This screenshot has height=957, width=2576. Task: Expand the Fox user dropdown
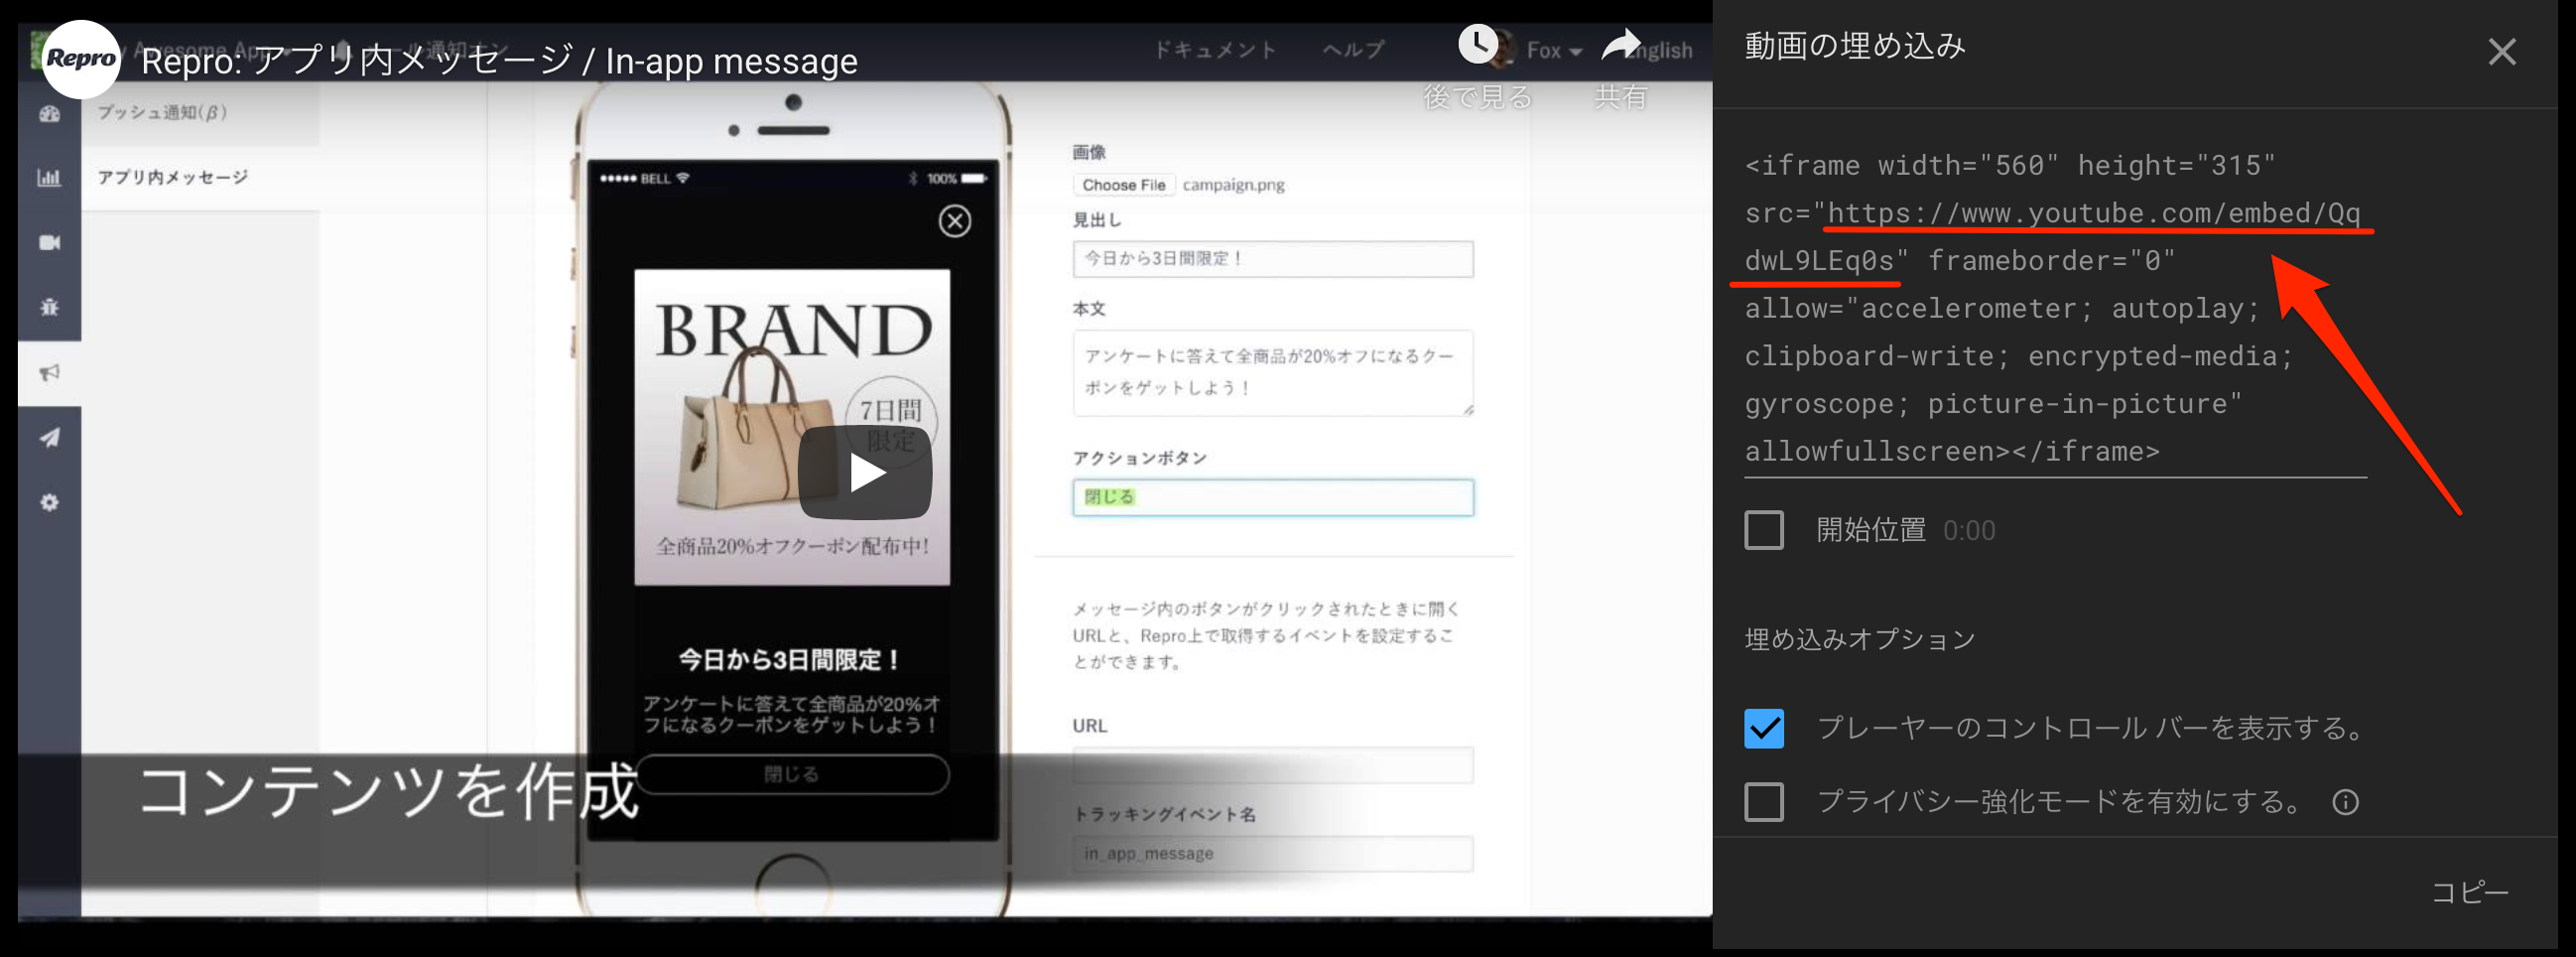(x=1553, y=50)
